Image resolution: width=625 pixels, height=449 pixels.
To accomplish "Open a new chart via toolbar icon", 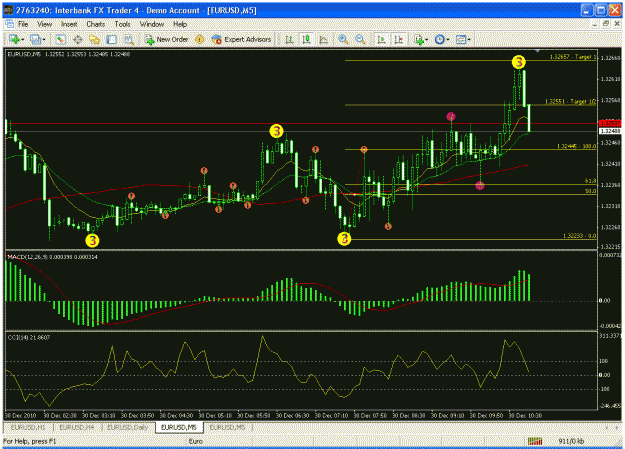I will click(14, 39).
